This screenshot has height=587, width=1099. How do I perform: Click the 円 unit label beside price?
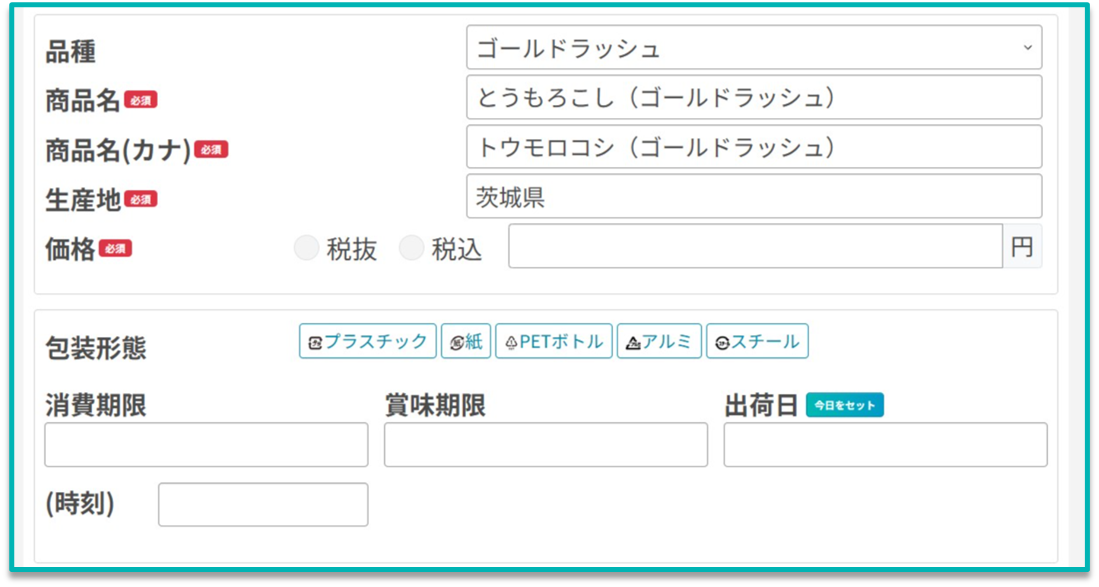pyautogui.click(x=1022, y=247)
